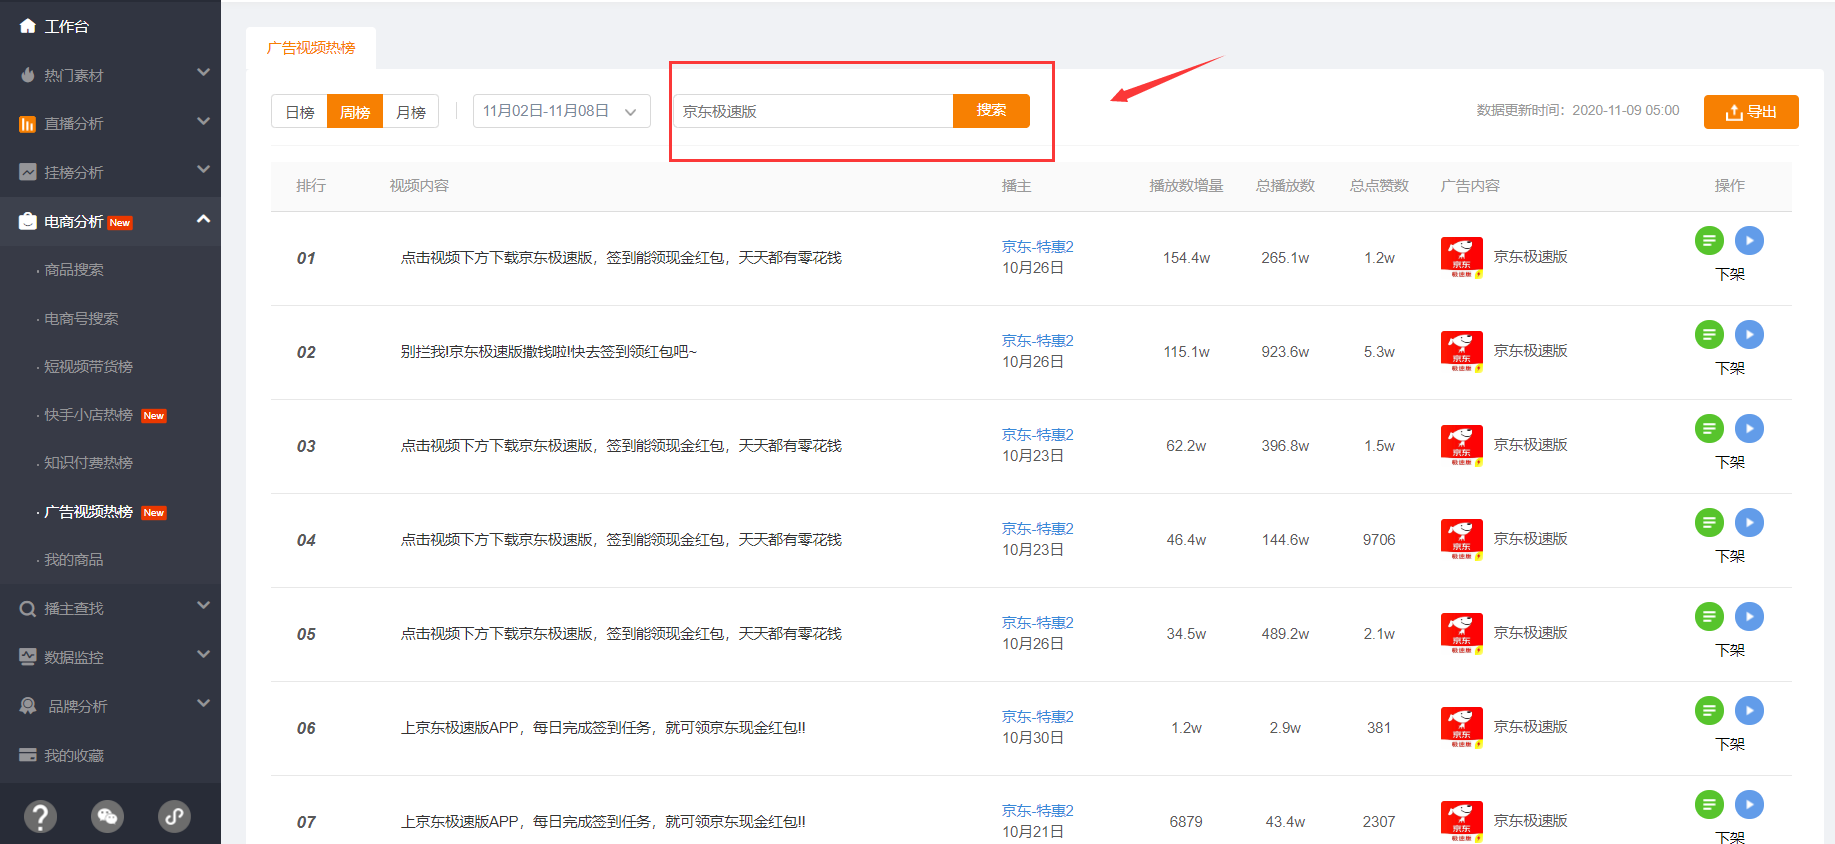Expand the 播主查找 menu chevron

point(203,605)
